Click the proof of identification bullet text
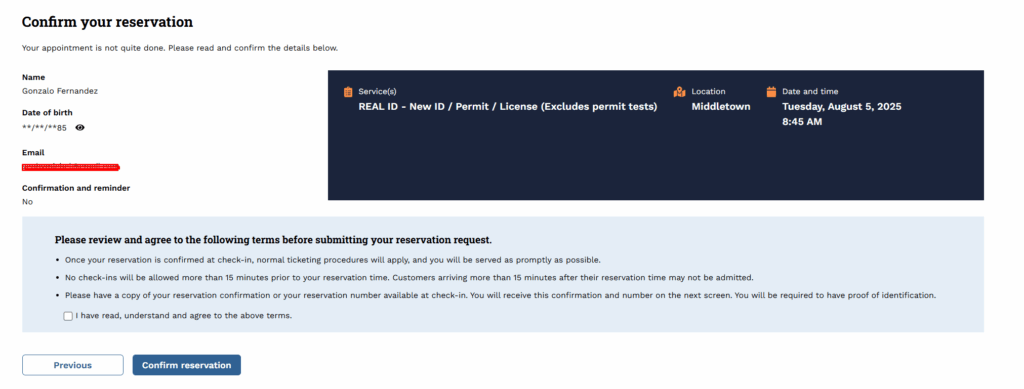The height and width of the screenshot is (389, 1024). coord(500,295)
